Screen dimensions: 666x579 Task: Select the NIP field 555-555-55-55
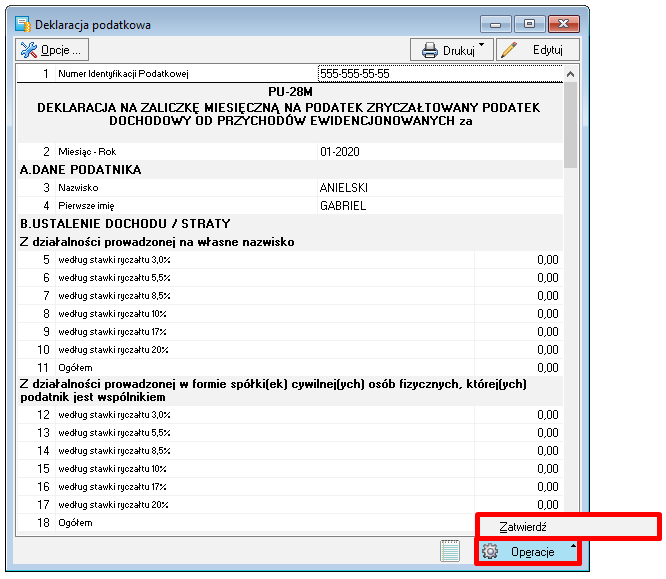(x=440, y=74)
